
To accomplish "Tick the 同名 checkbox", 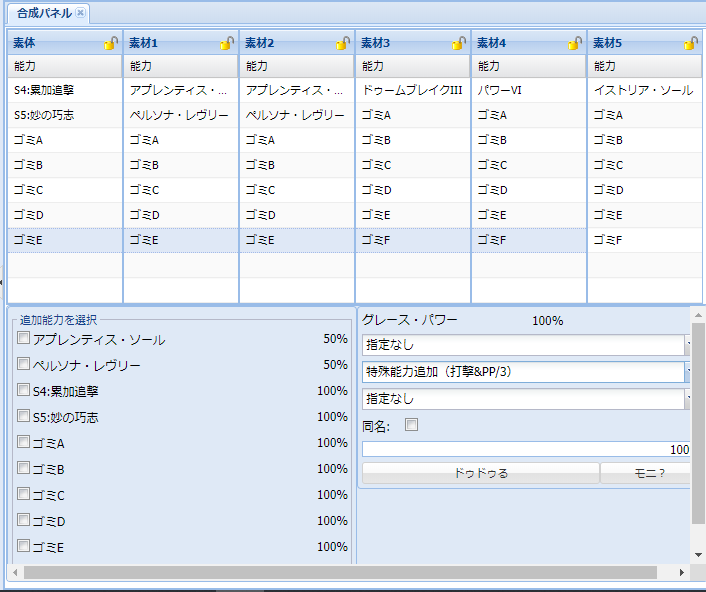I will 411,425.
